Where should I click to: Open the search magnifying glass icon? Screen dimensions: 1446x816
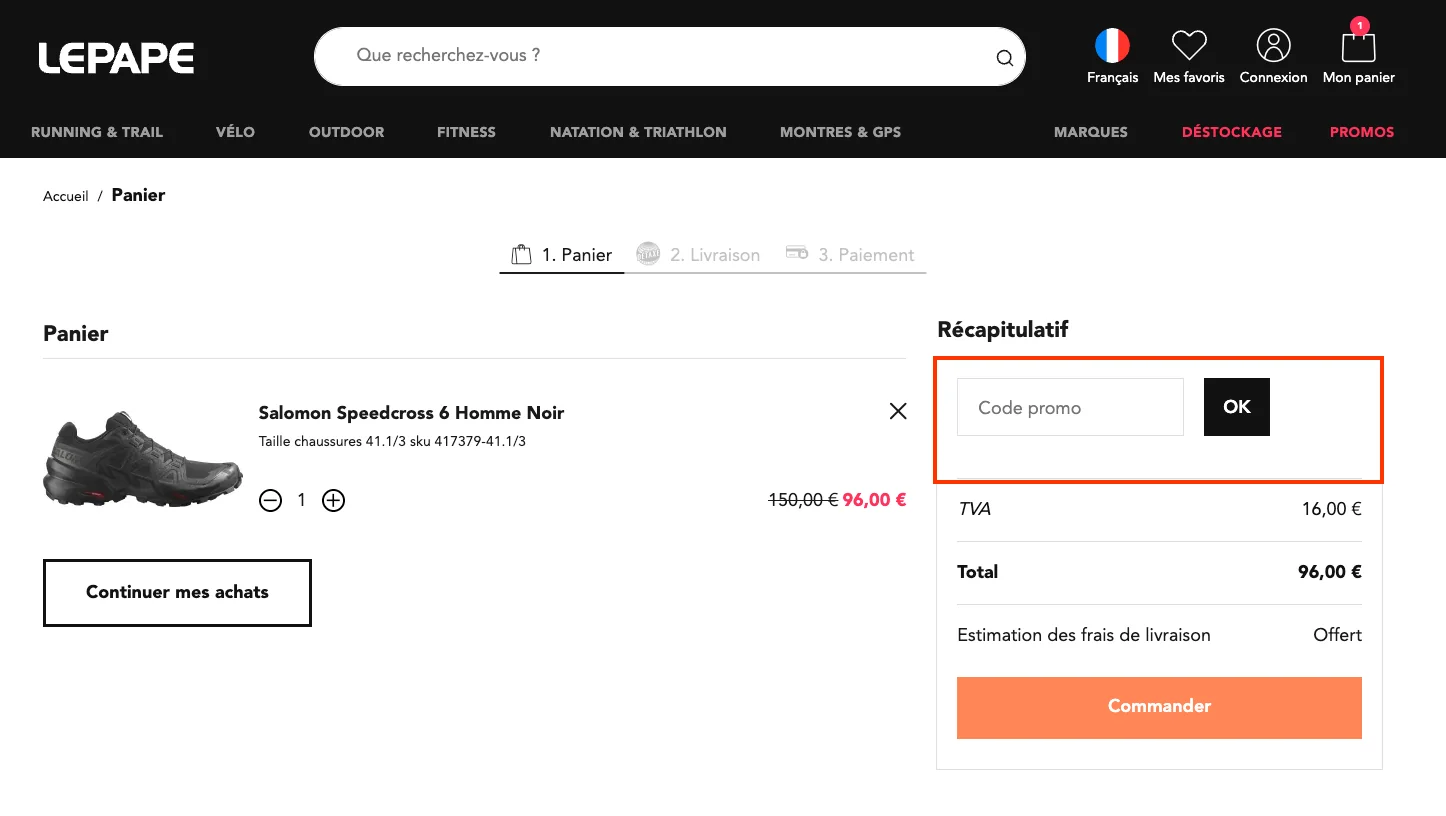1004,57
